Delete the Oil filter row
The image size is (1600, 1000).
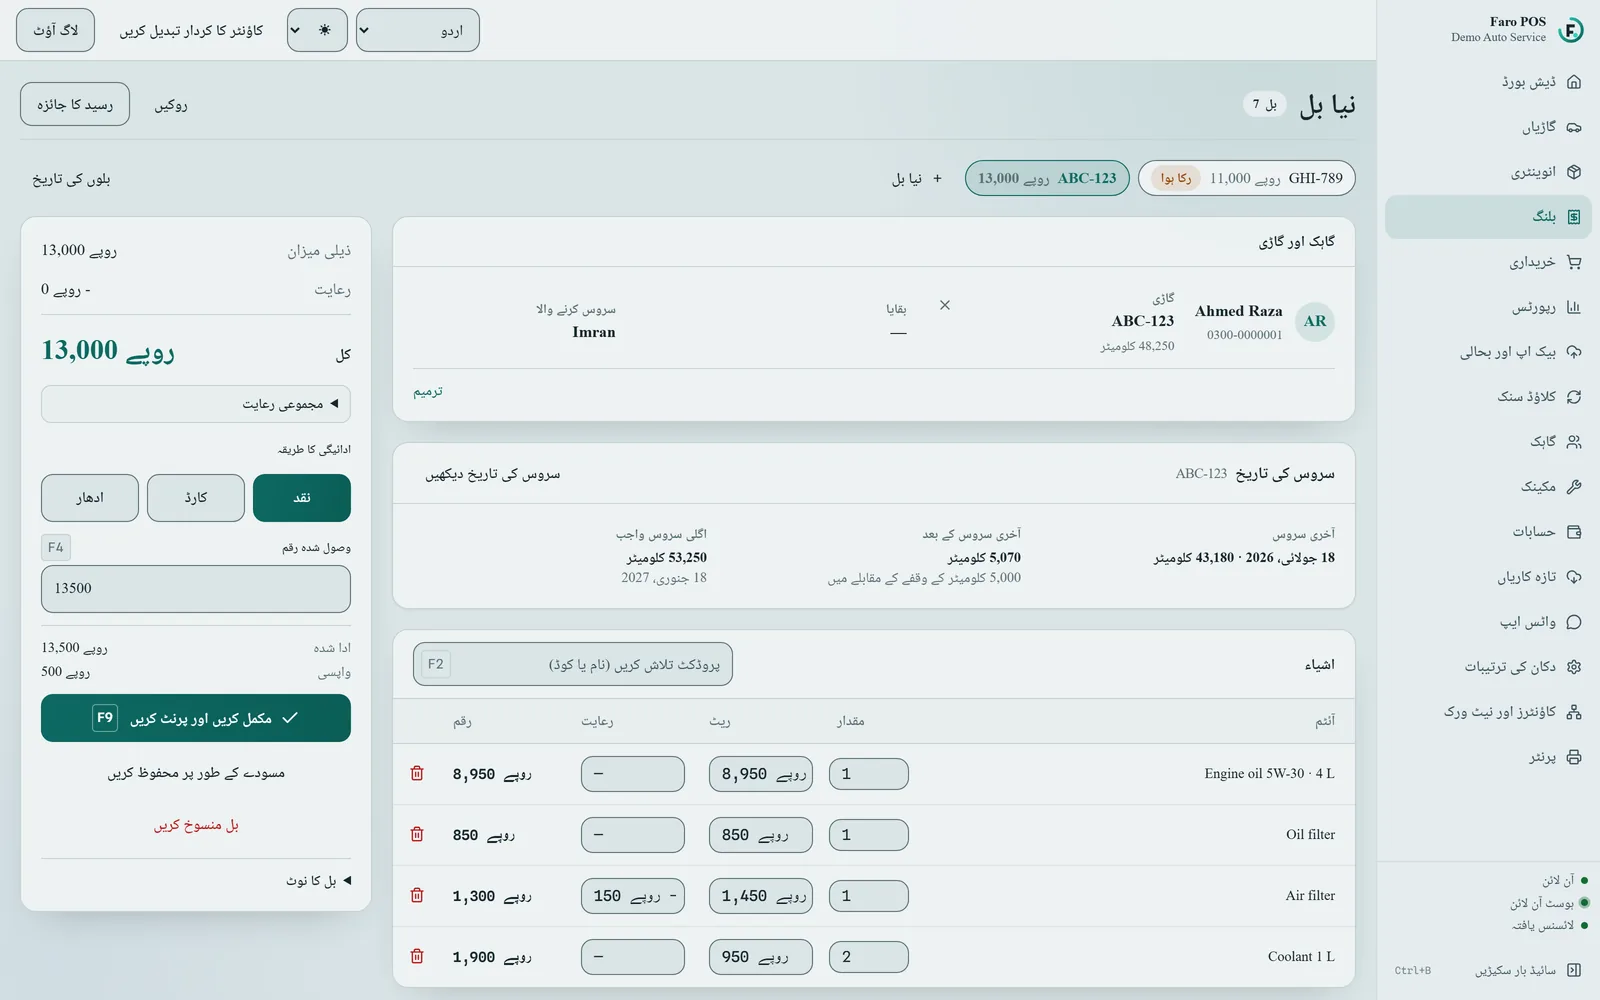(417, 835)
